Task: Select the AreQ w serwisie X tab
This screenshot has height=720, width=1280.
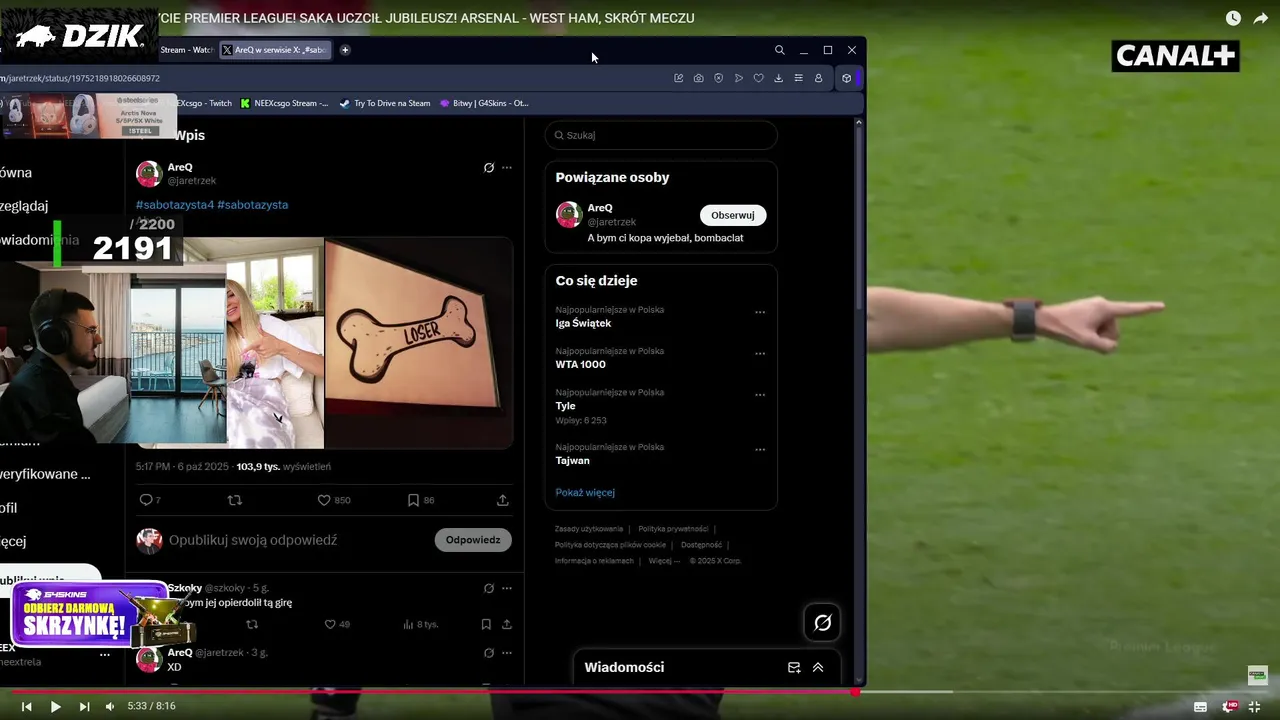Action: (x=274, y=50)
